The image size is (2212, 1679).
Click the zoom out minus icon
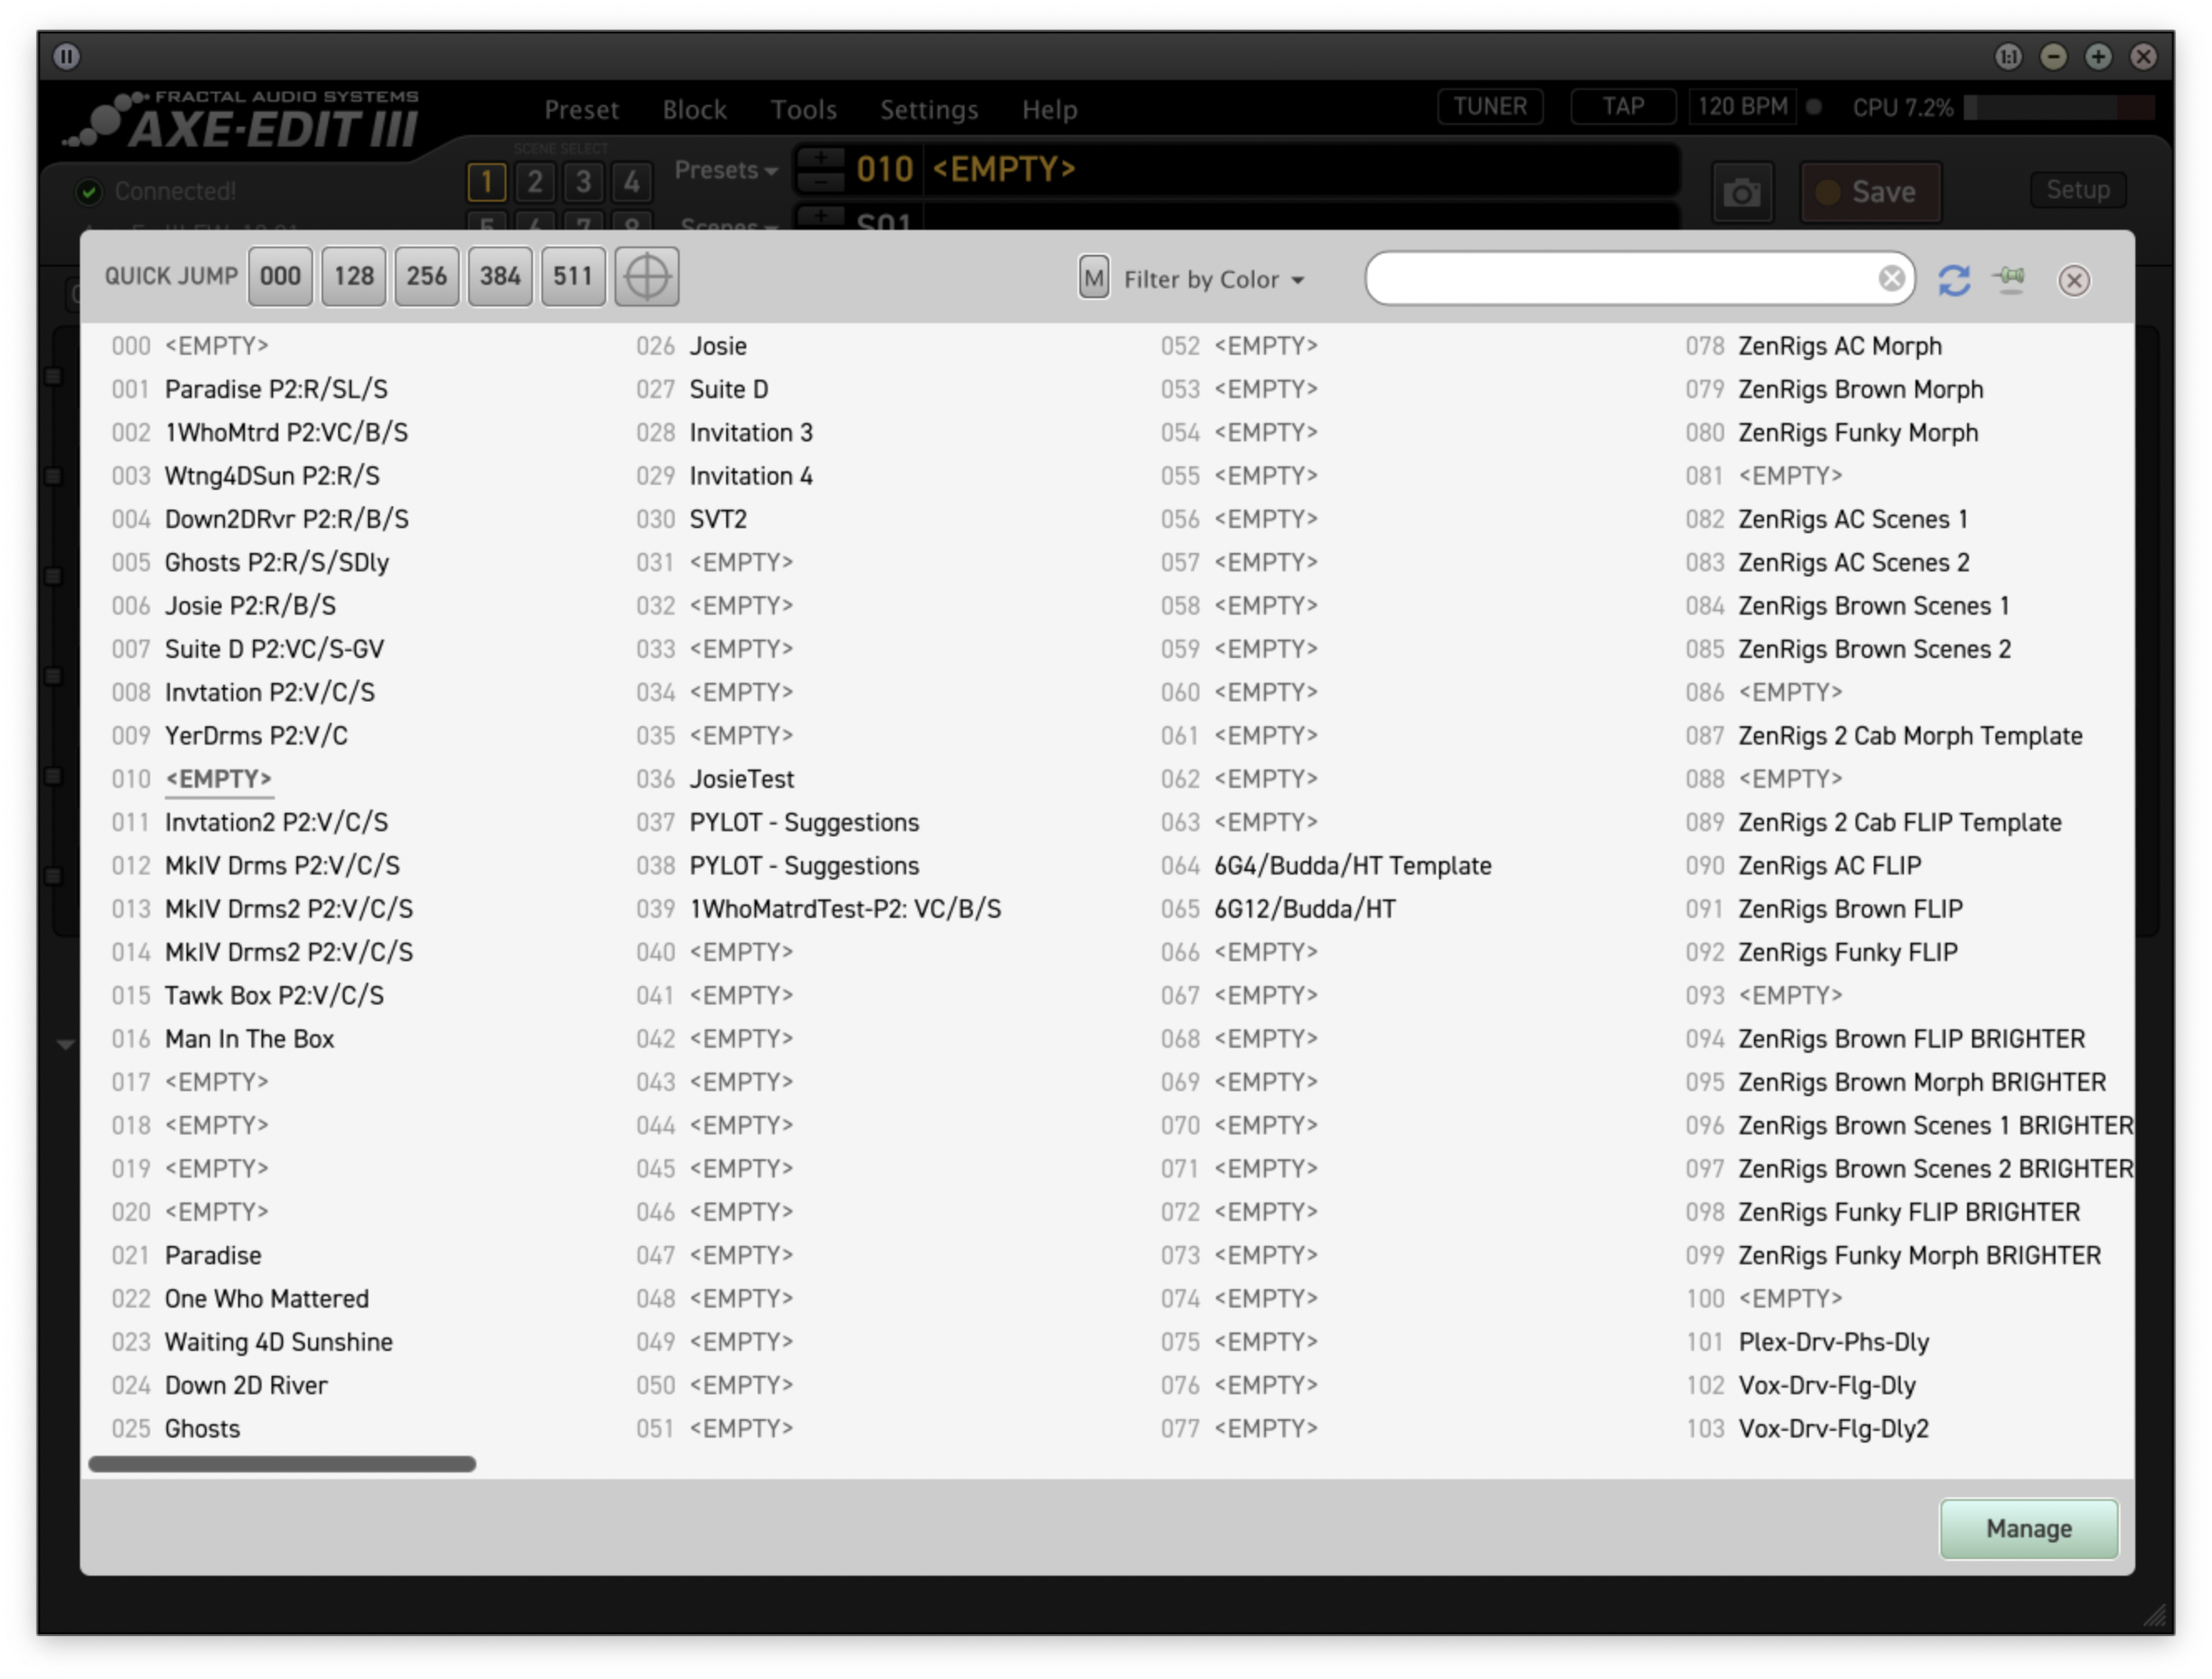pos(2053,56)
